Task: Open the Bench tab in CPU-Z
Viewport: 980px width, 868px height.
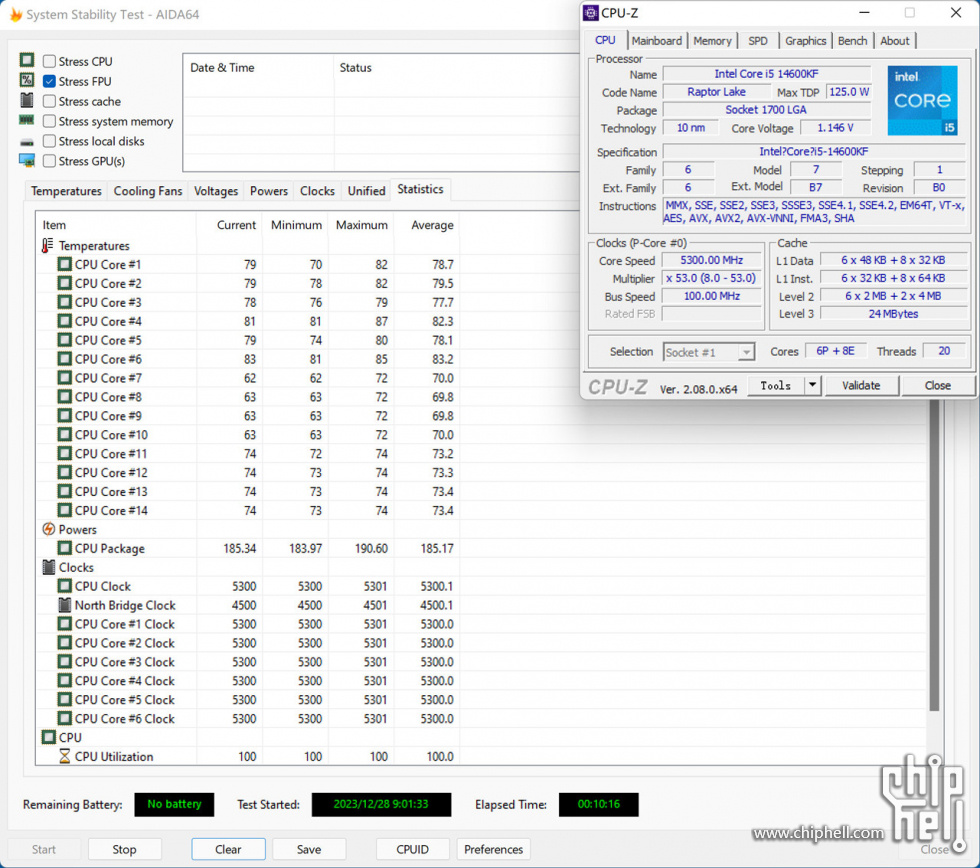Action: click(852, 41)
